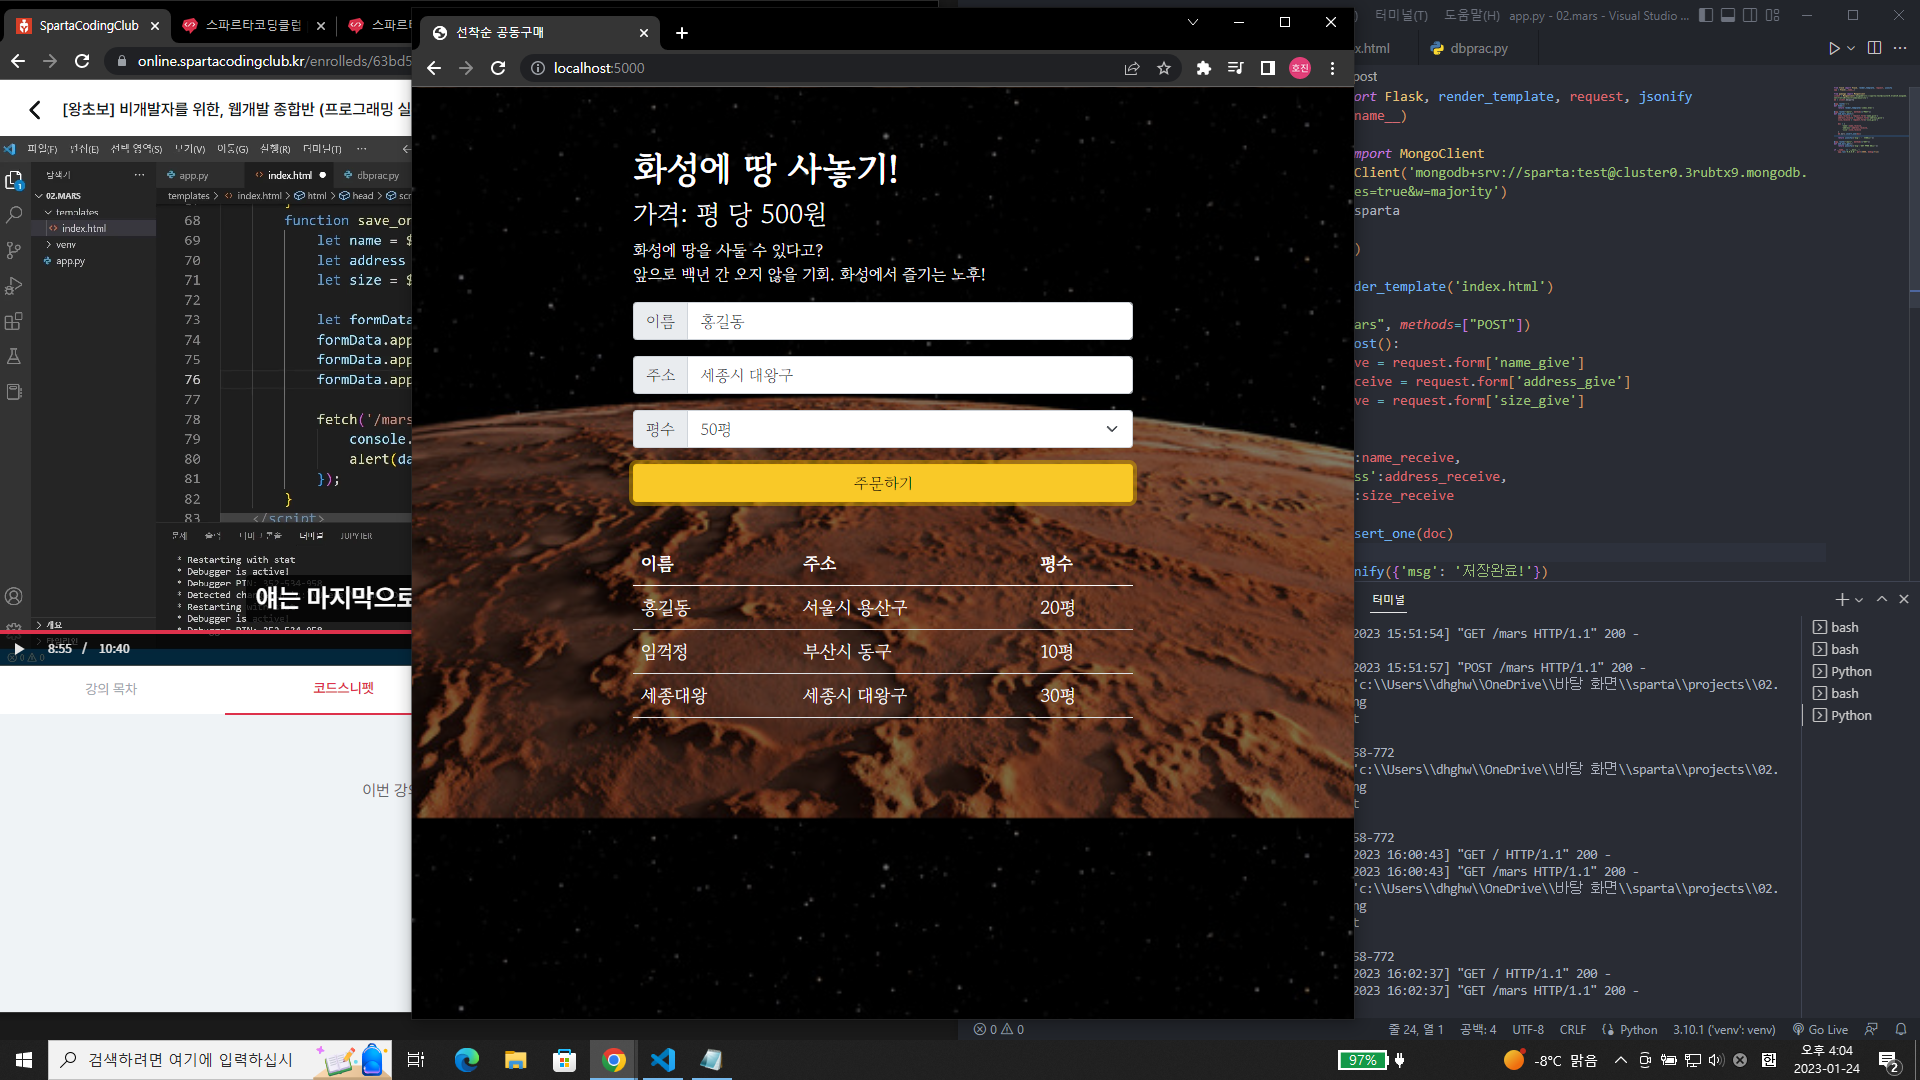Select Python language mode in status bar
Screen dimensions: 1920x1080
point(1638,1029)
